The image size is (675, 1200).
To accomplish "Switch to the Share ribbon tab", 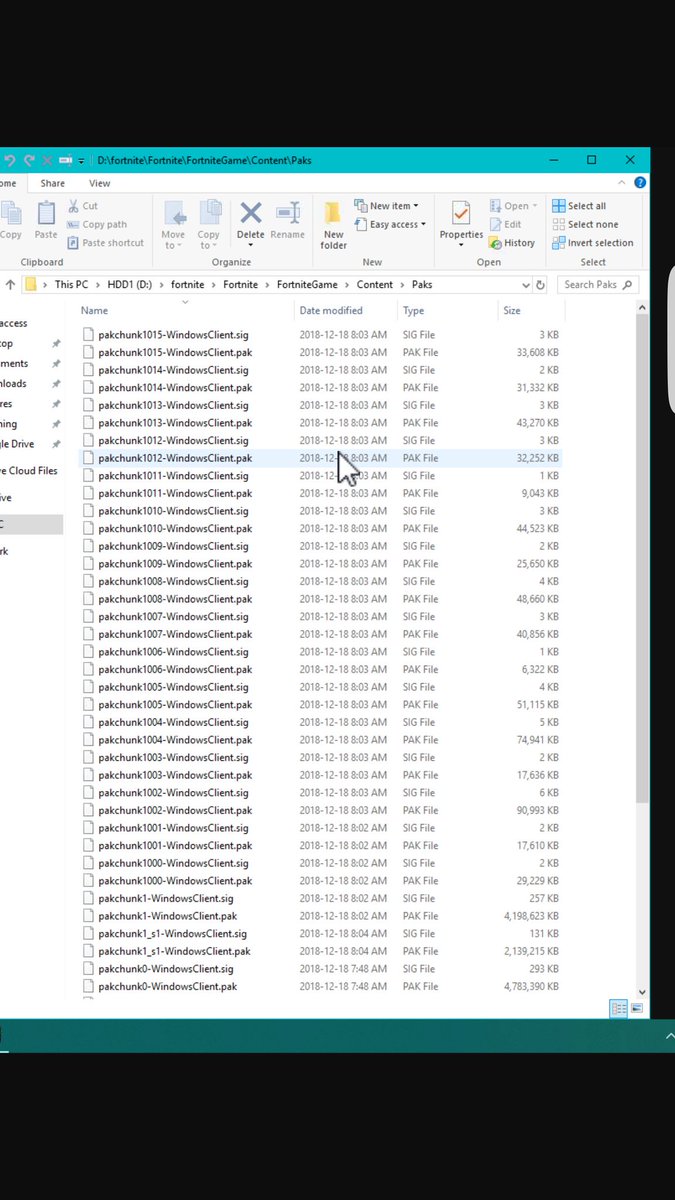I will pos(53,183).
